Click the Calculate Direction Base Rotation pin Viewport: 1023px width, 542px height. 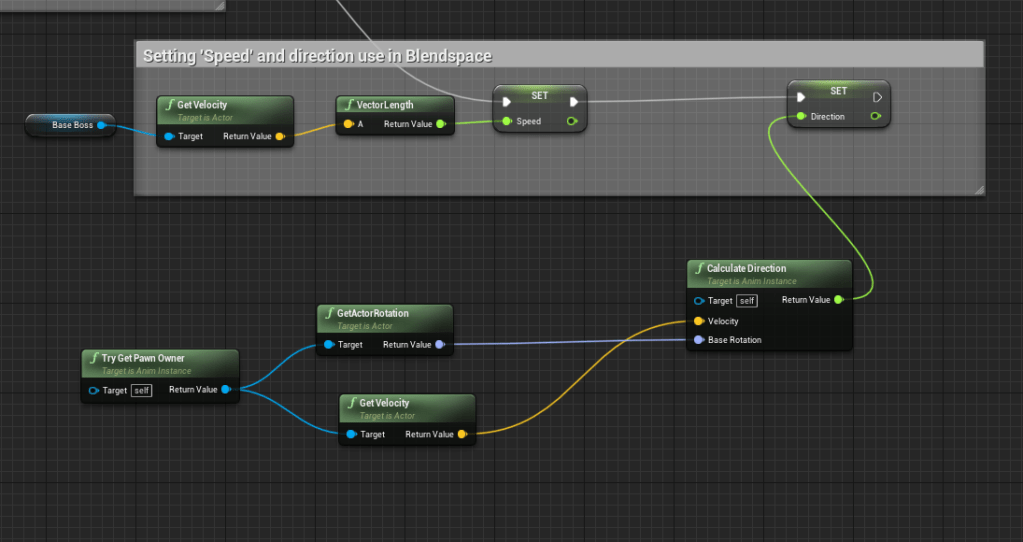[x=698, y=340]
